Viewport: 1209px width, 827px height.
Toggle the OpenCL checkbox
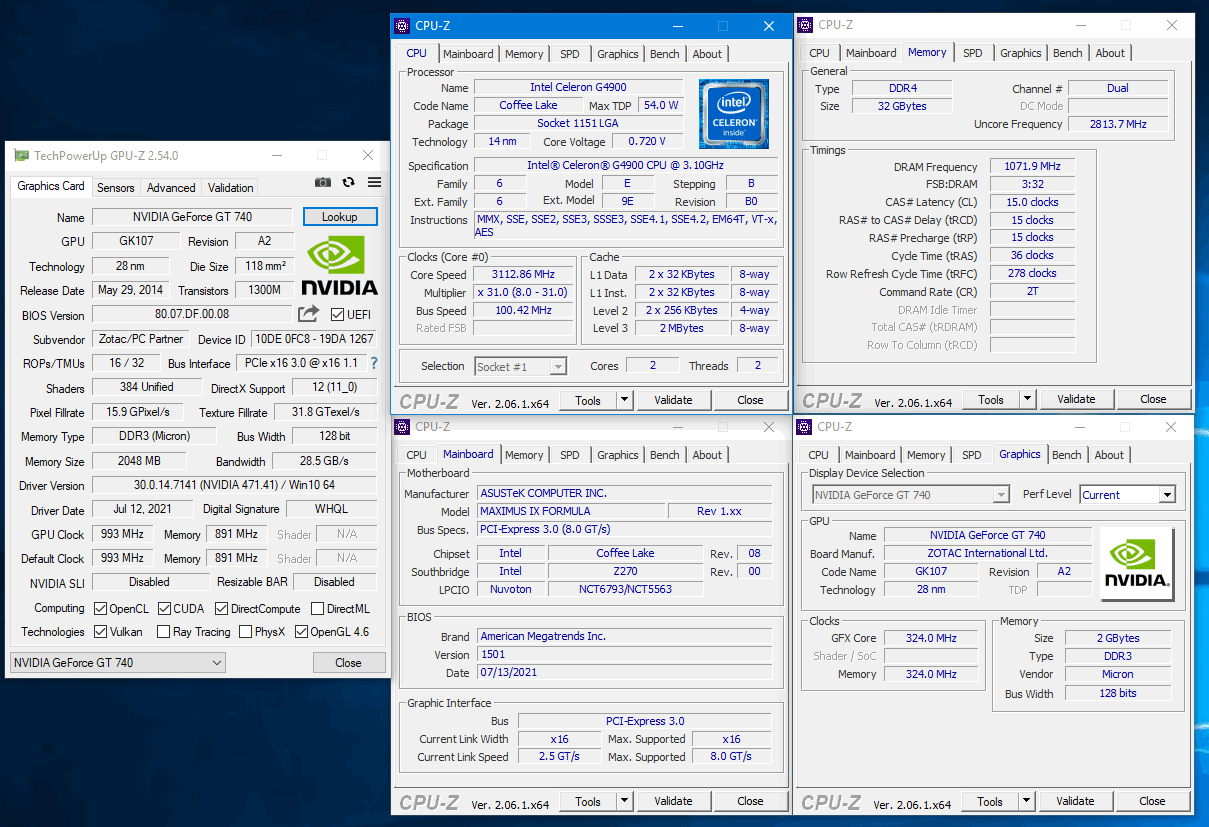point(101,608)
